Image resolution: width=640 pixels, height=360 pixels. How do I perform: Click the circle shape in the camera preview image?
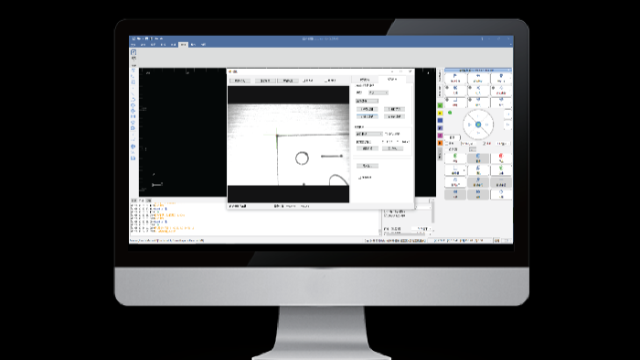(302, 158)
